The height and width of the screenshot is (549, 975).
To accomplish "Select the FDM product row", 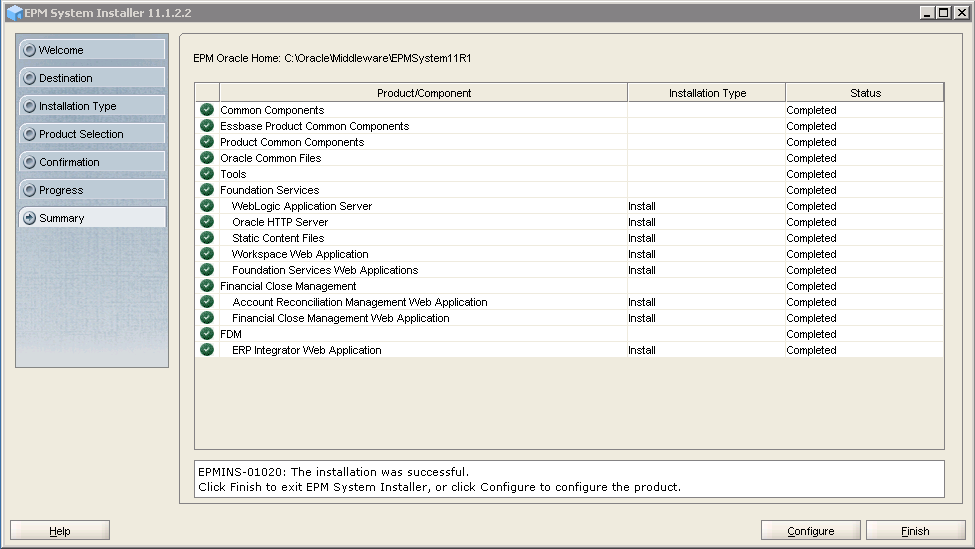I will 231,334.
